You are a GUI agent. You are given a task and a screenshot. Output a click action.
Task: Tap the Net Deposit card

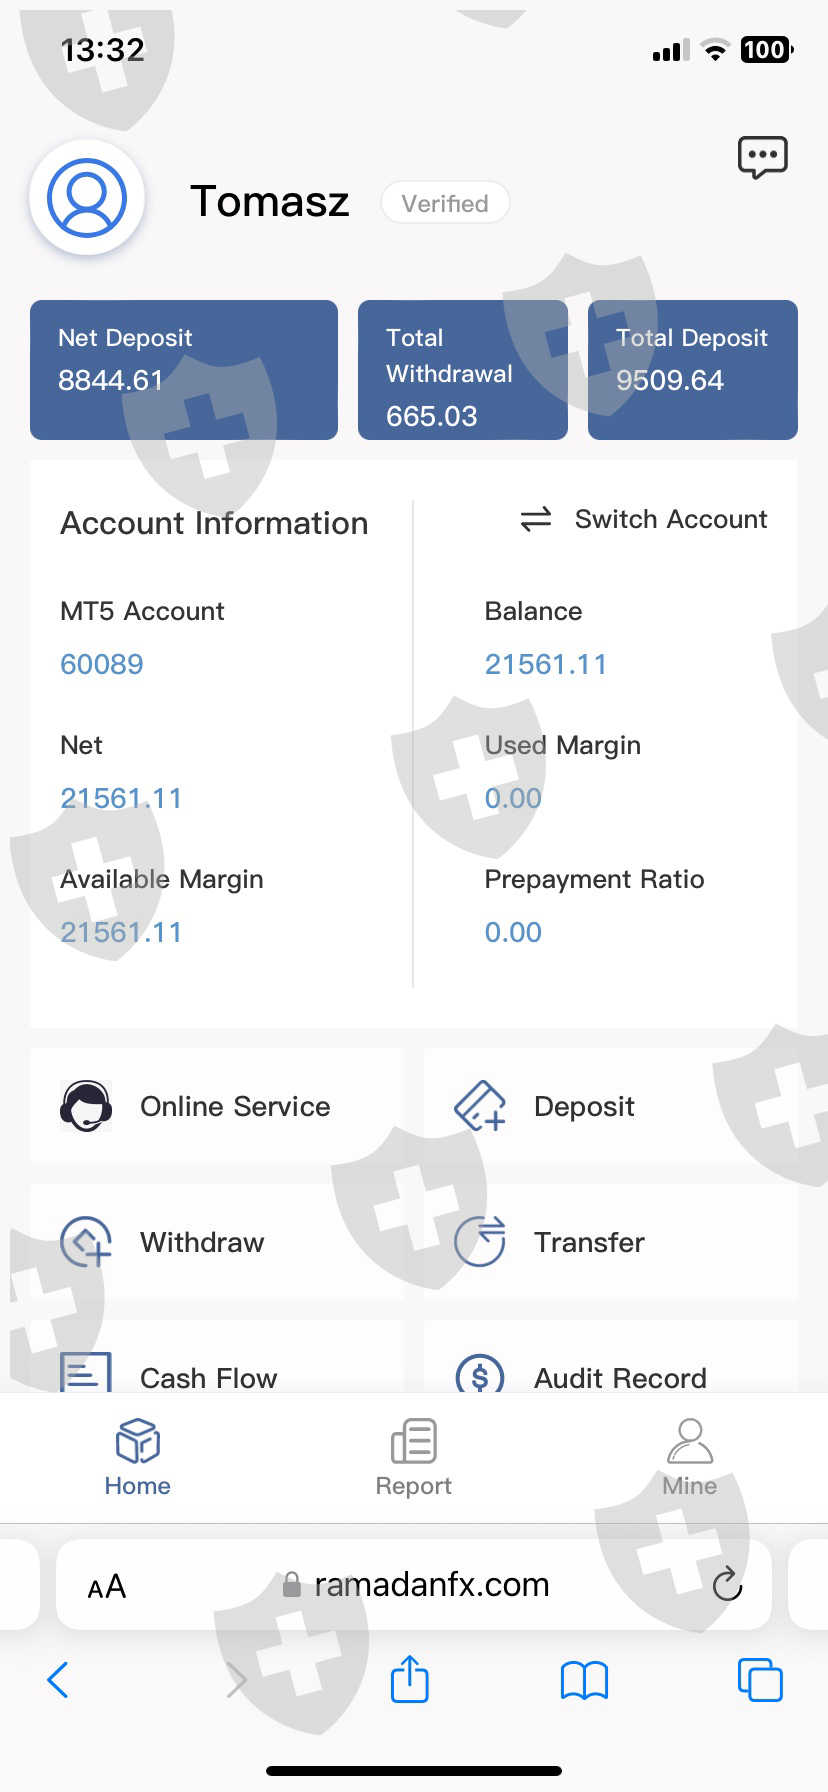(184, 370)
